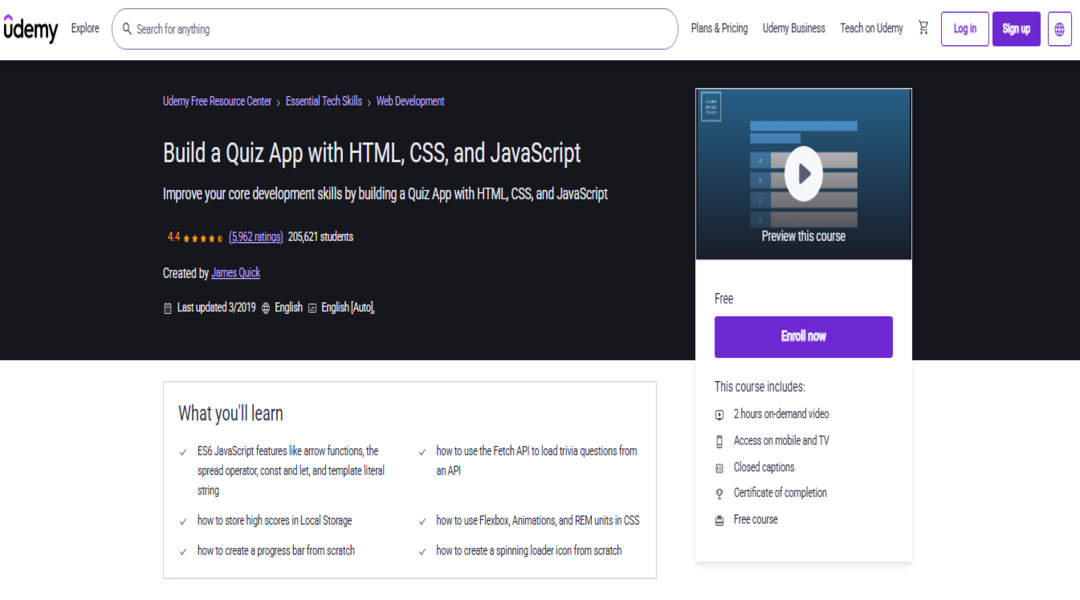Click the calendar icon by Last updated

(167, 308)
